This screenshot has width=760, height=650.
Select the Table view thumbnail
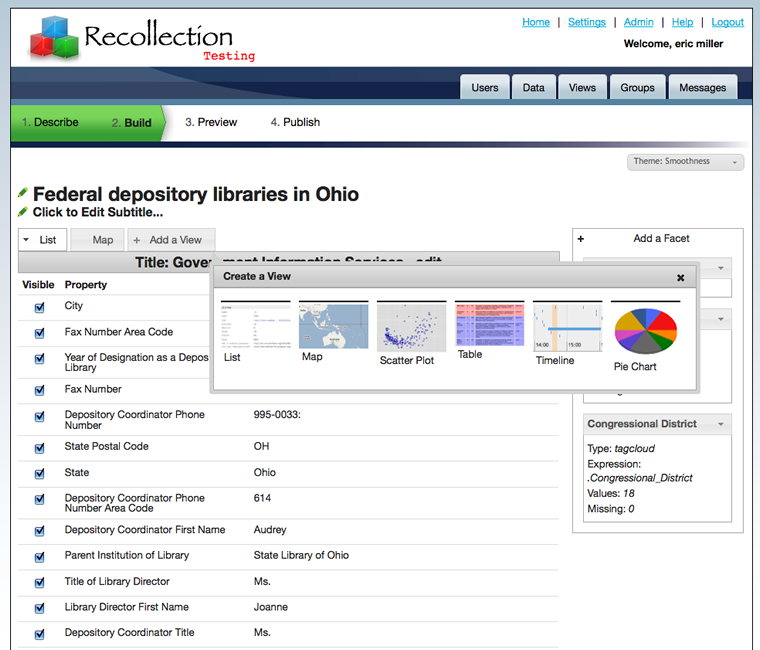(x=489, y=324)
